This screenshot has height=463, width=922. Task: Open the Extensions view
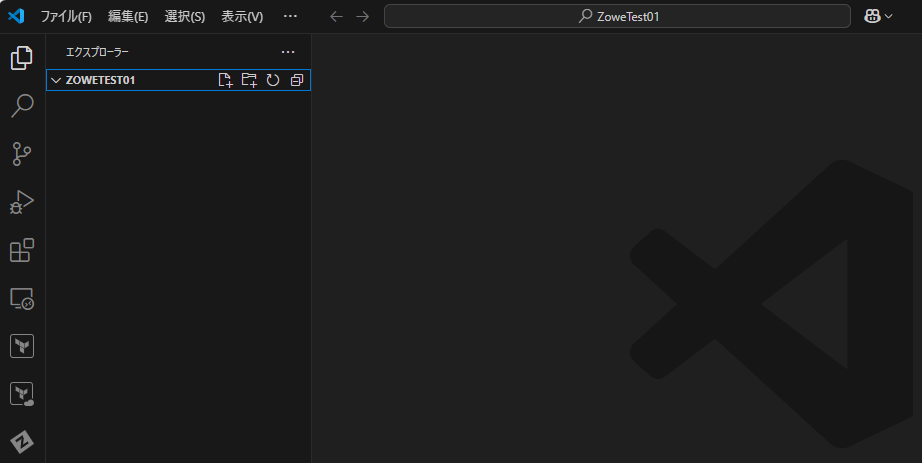[x=22, y=250]
